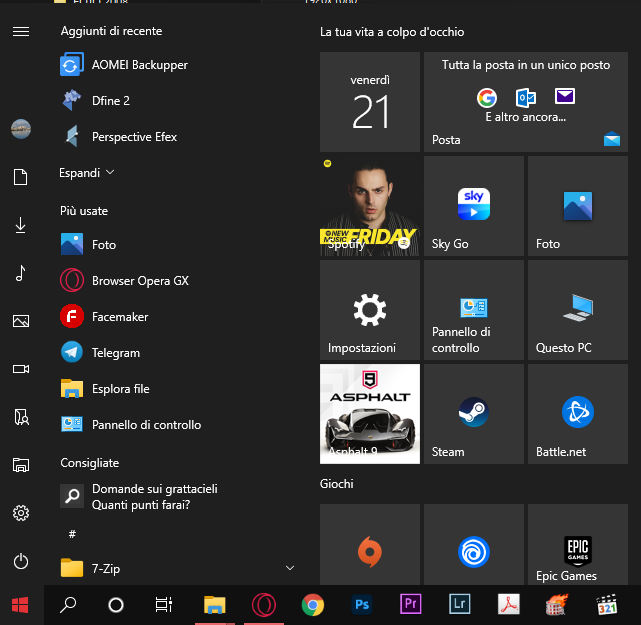Image resolution: width=641 pixels, height=625 pixels.
Task: Click the La tua vita a colpo d'occhio heading
Action: 392,32
